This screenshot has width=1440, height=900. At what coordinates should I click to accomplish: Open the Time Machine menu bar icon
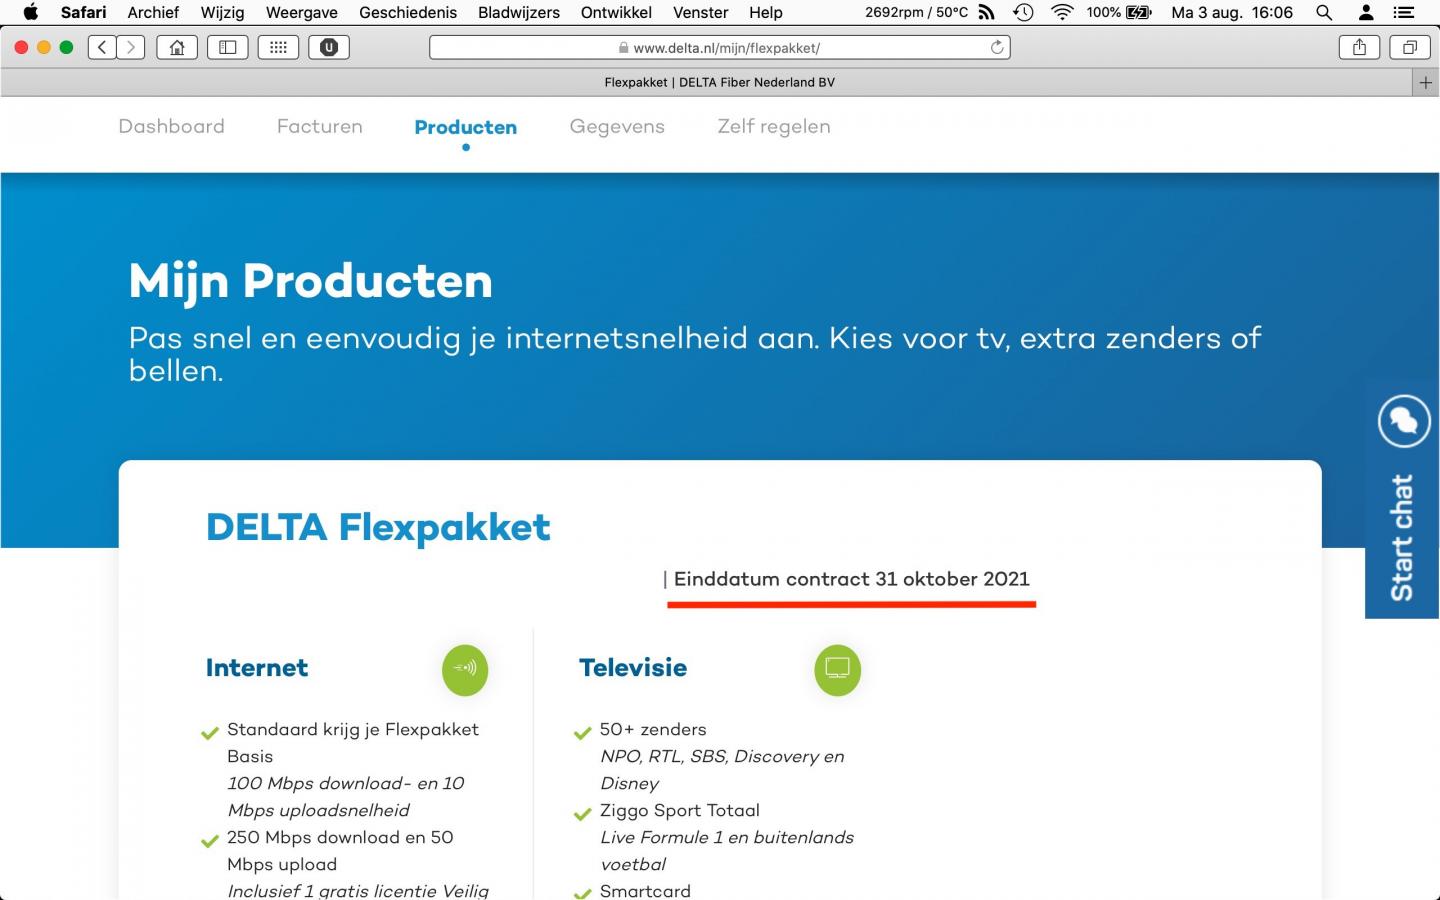[1023, 12]
